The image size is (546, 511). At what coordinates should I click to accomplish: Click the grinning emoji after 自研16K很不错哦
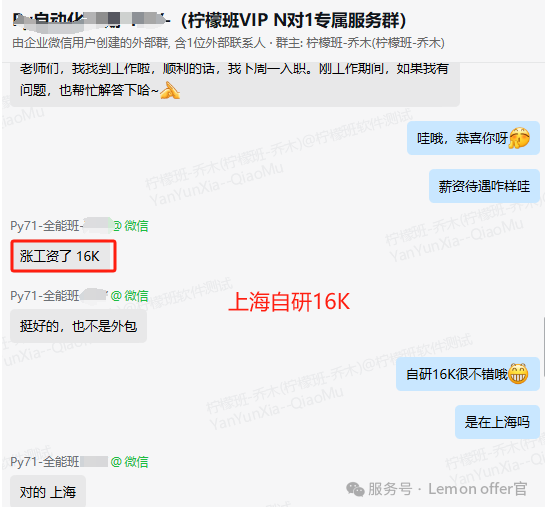[518, 373]
